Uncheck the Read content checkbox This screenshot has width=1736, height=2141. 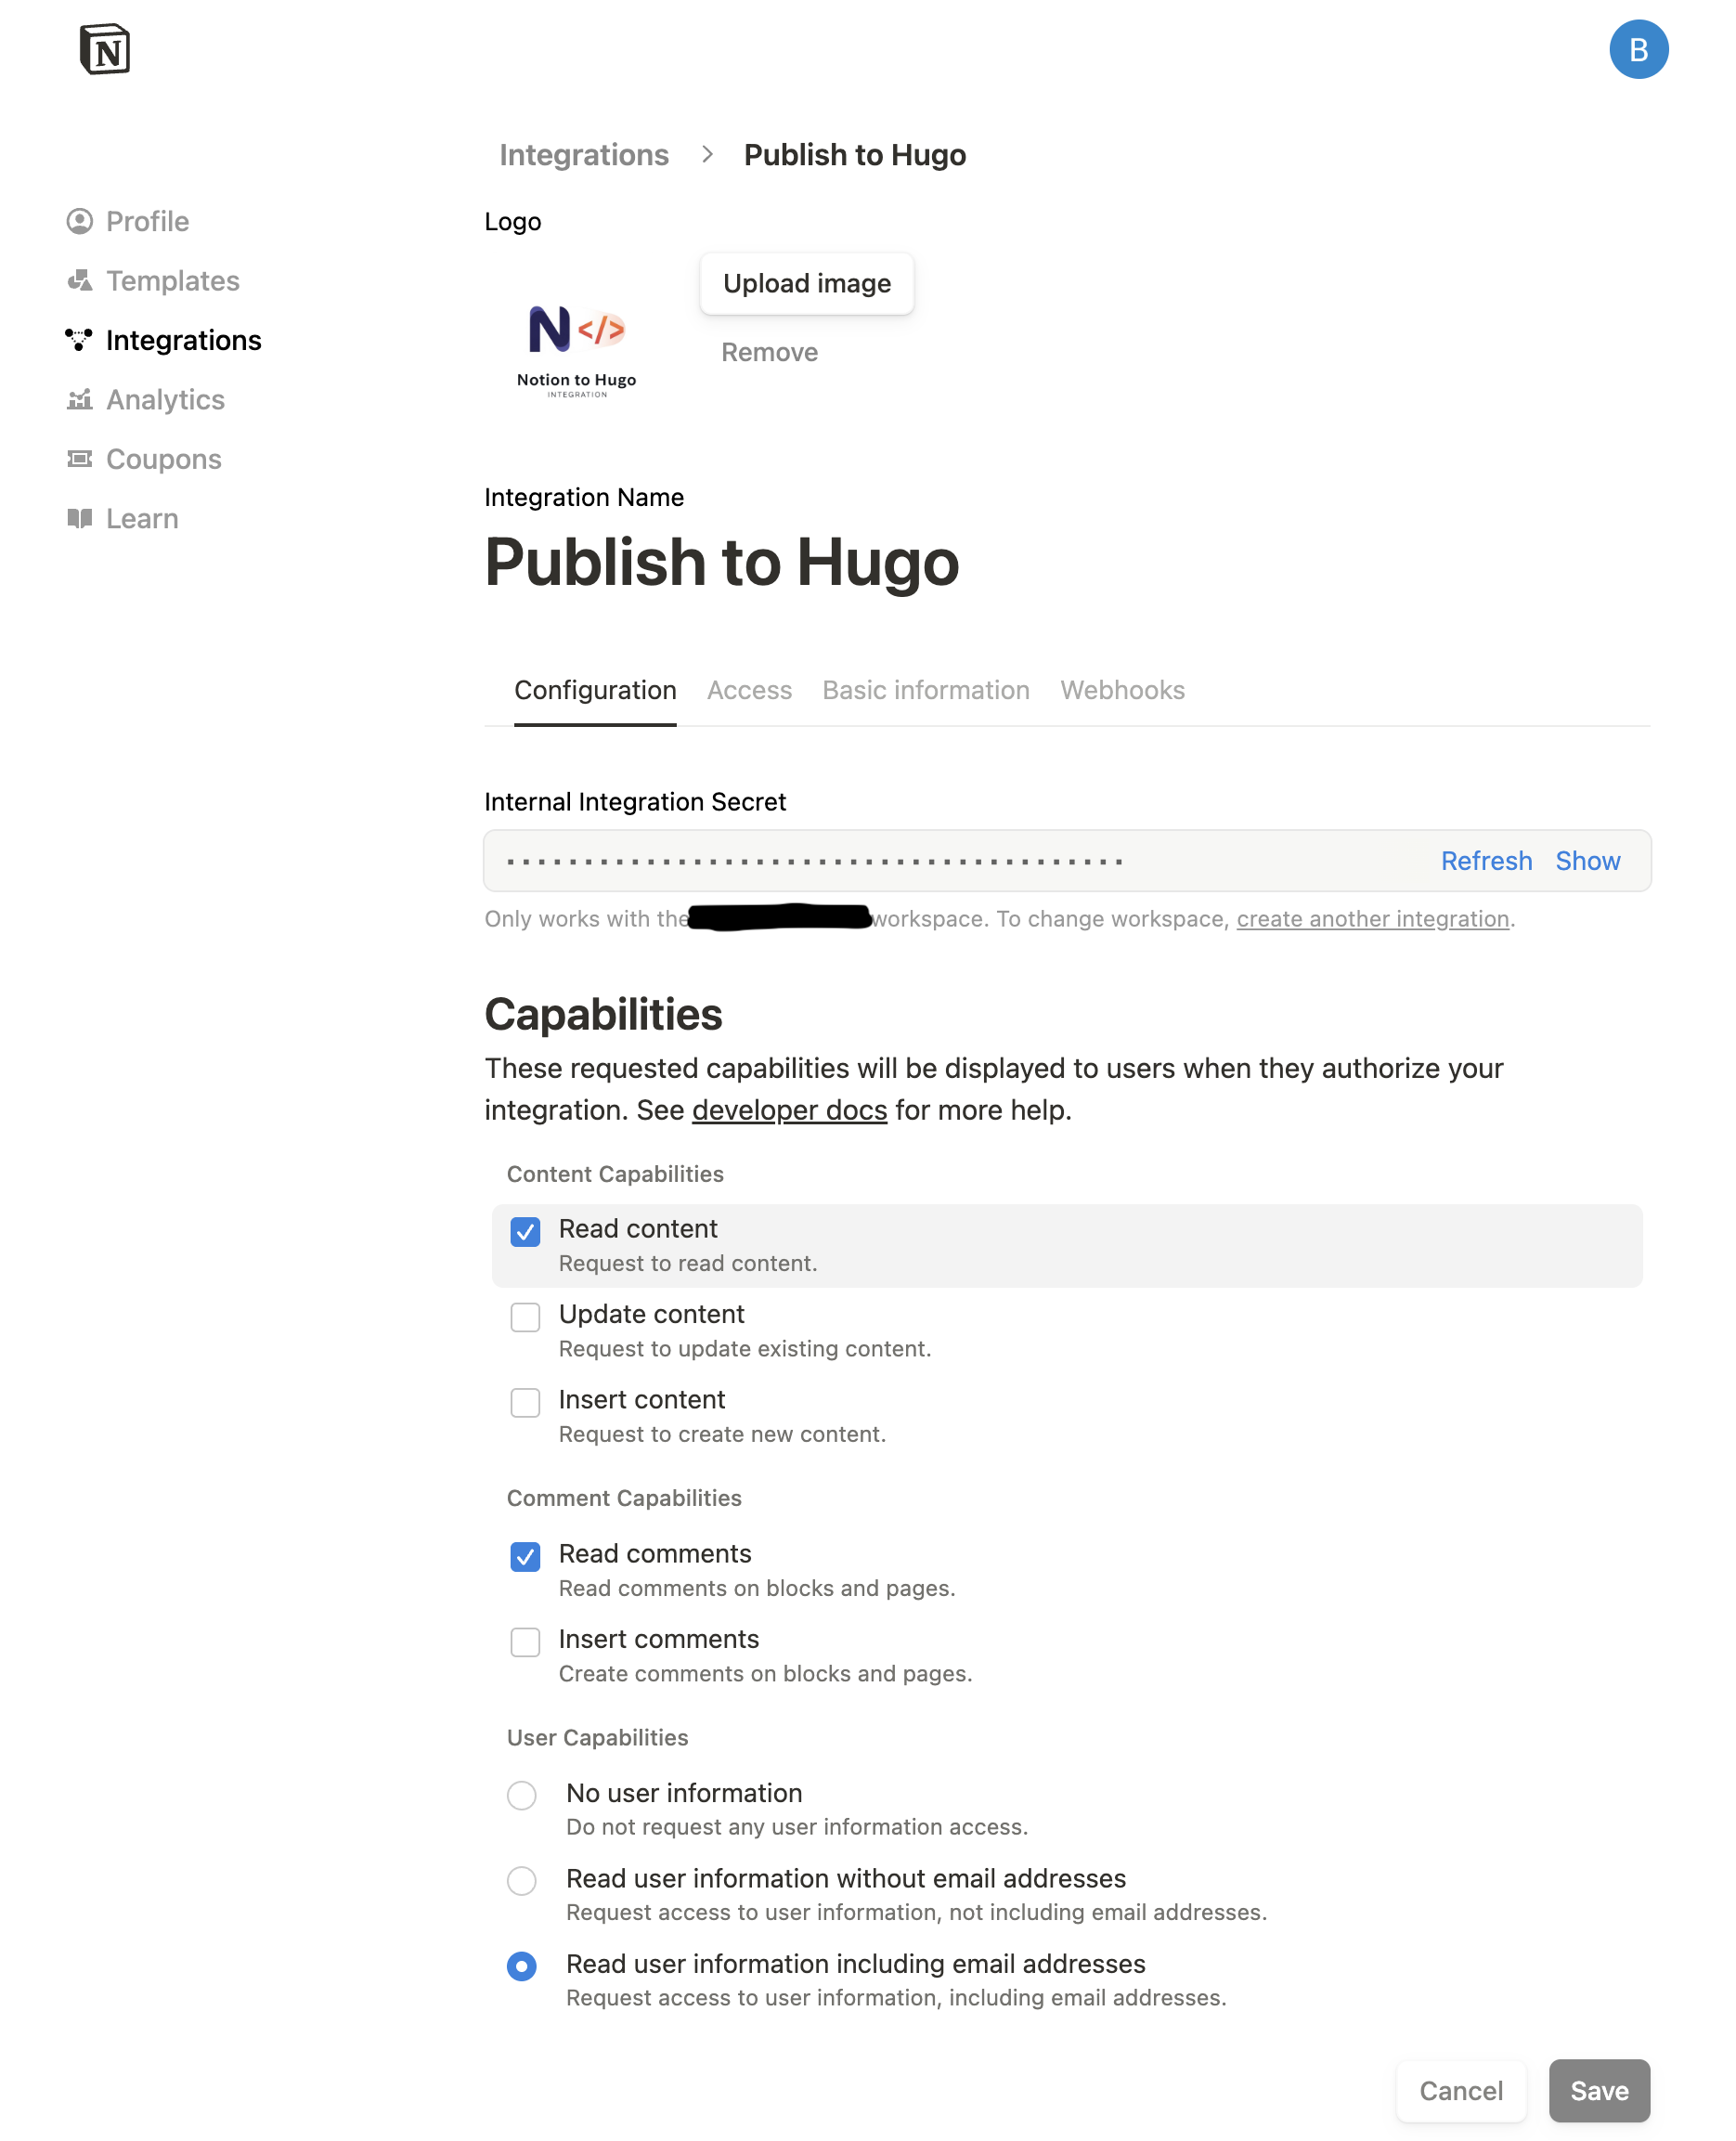coord(525,1232)
